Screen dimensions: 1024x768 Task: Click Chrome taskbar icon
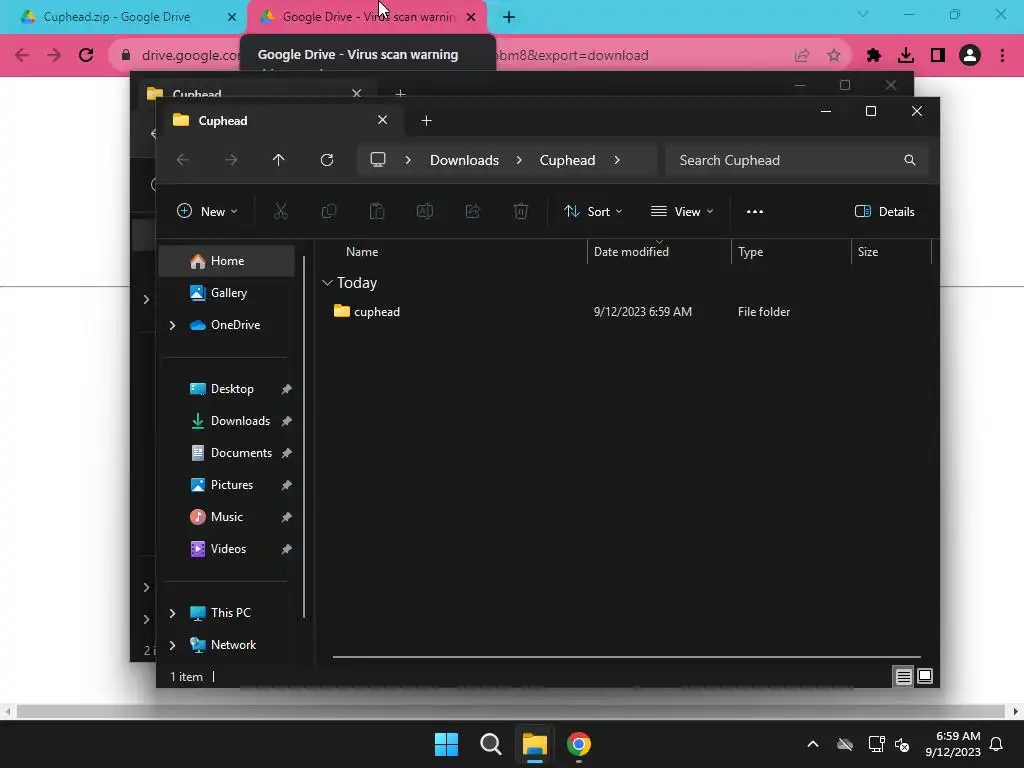coord(579,744)
